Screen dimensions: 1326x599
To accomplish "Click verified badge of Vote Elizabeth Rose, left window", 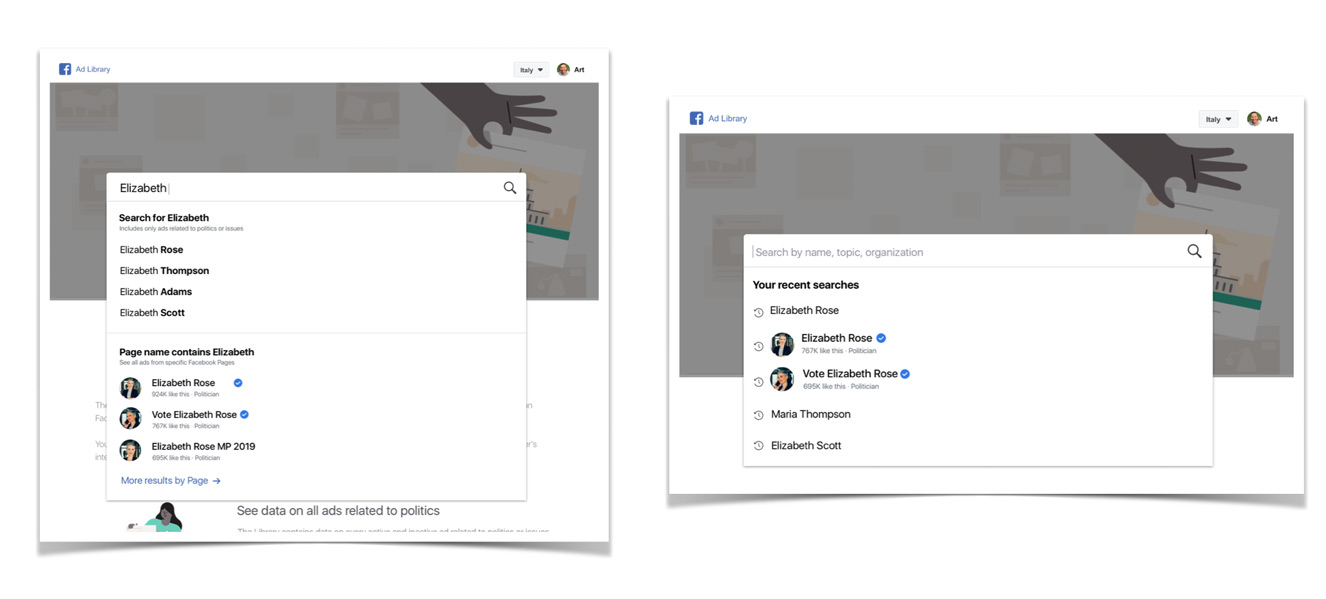I will 244,414.
